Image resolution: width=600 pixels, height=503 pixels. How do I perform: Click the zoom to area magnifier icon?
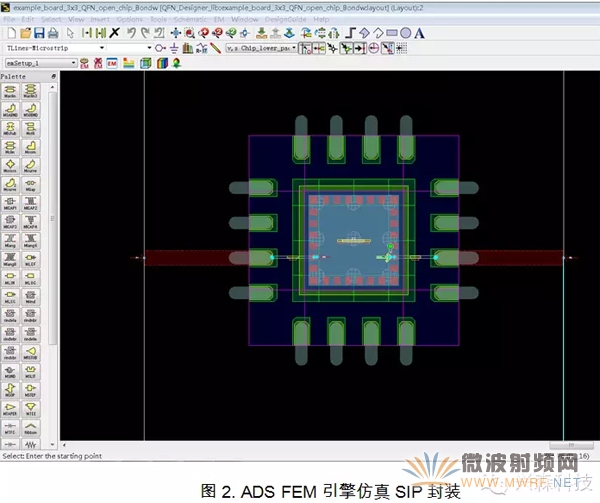pos(189,33)
